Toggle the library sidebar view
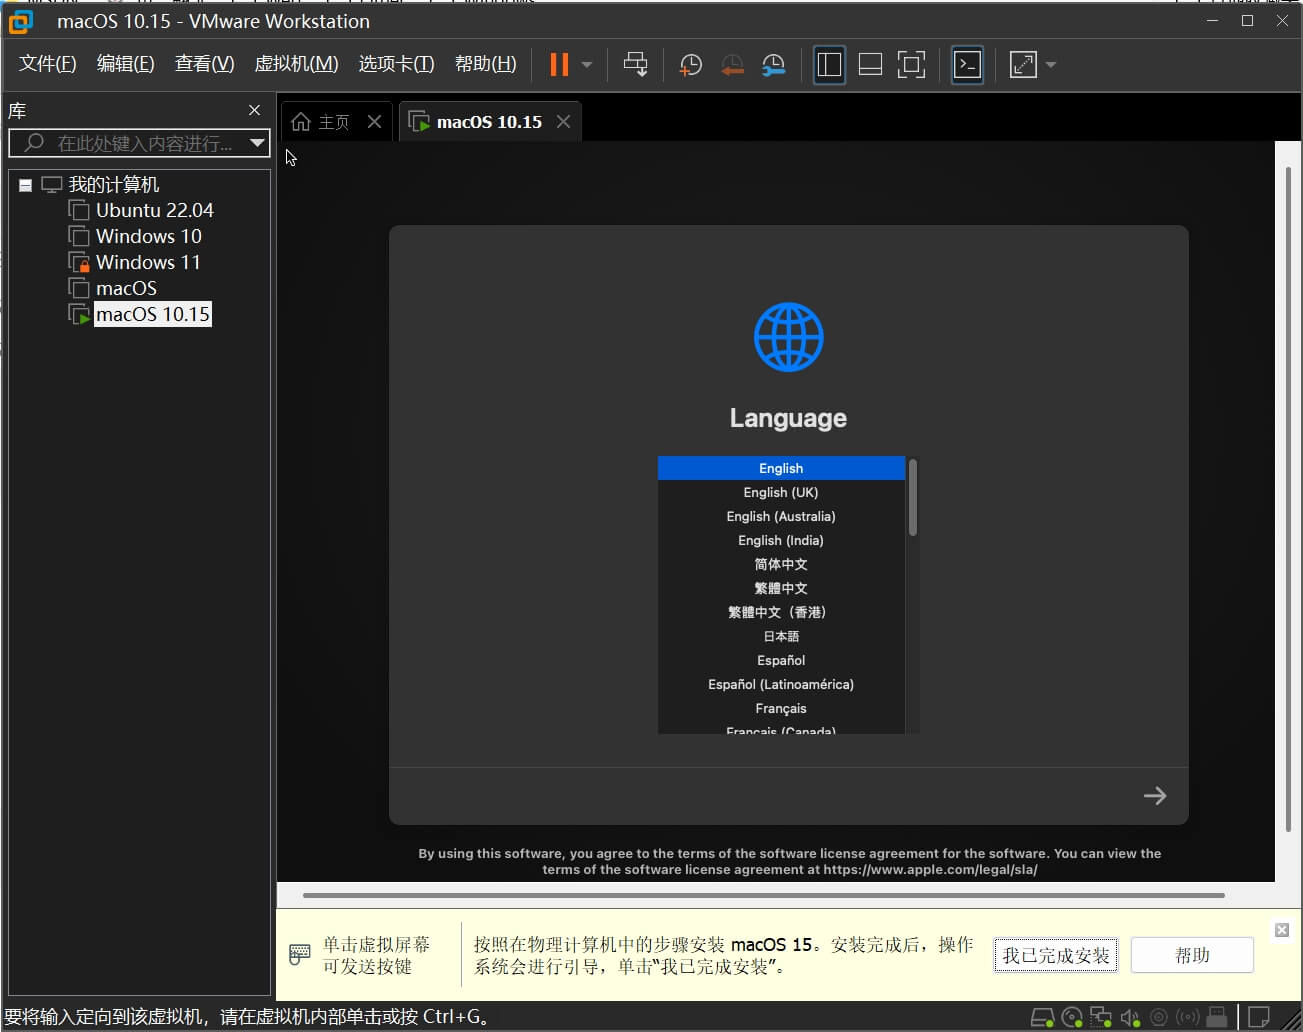This screenshot has width=1303, height=1032. (x=829, y=65)
